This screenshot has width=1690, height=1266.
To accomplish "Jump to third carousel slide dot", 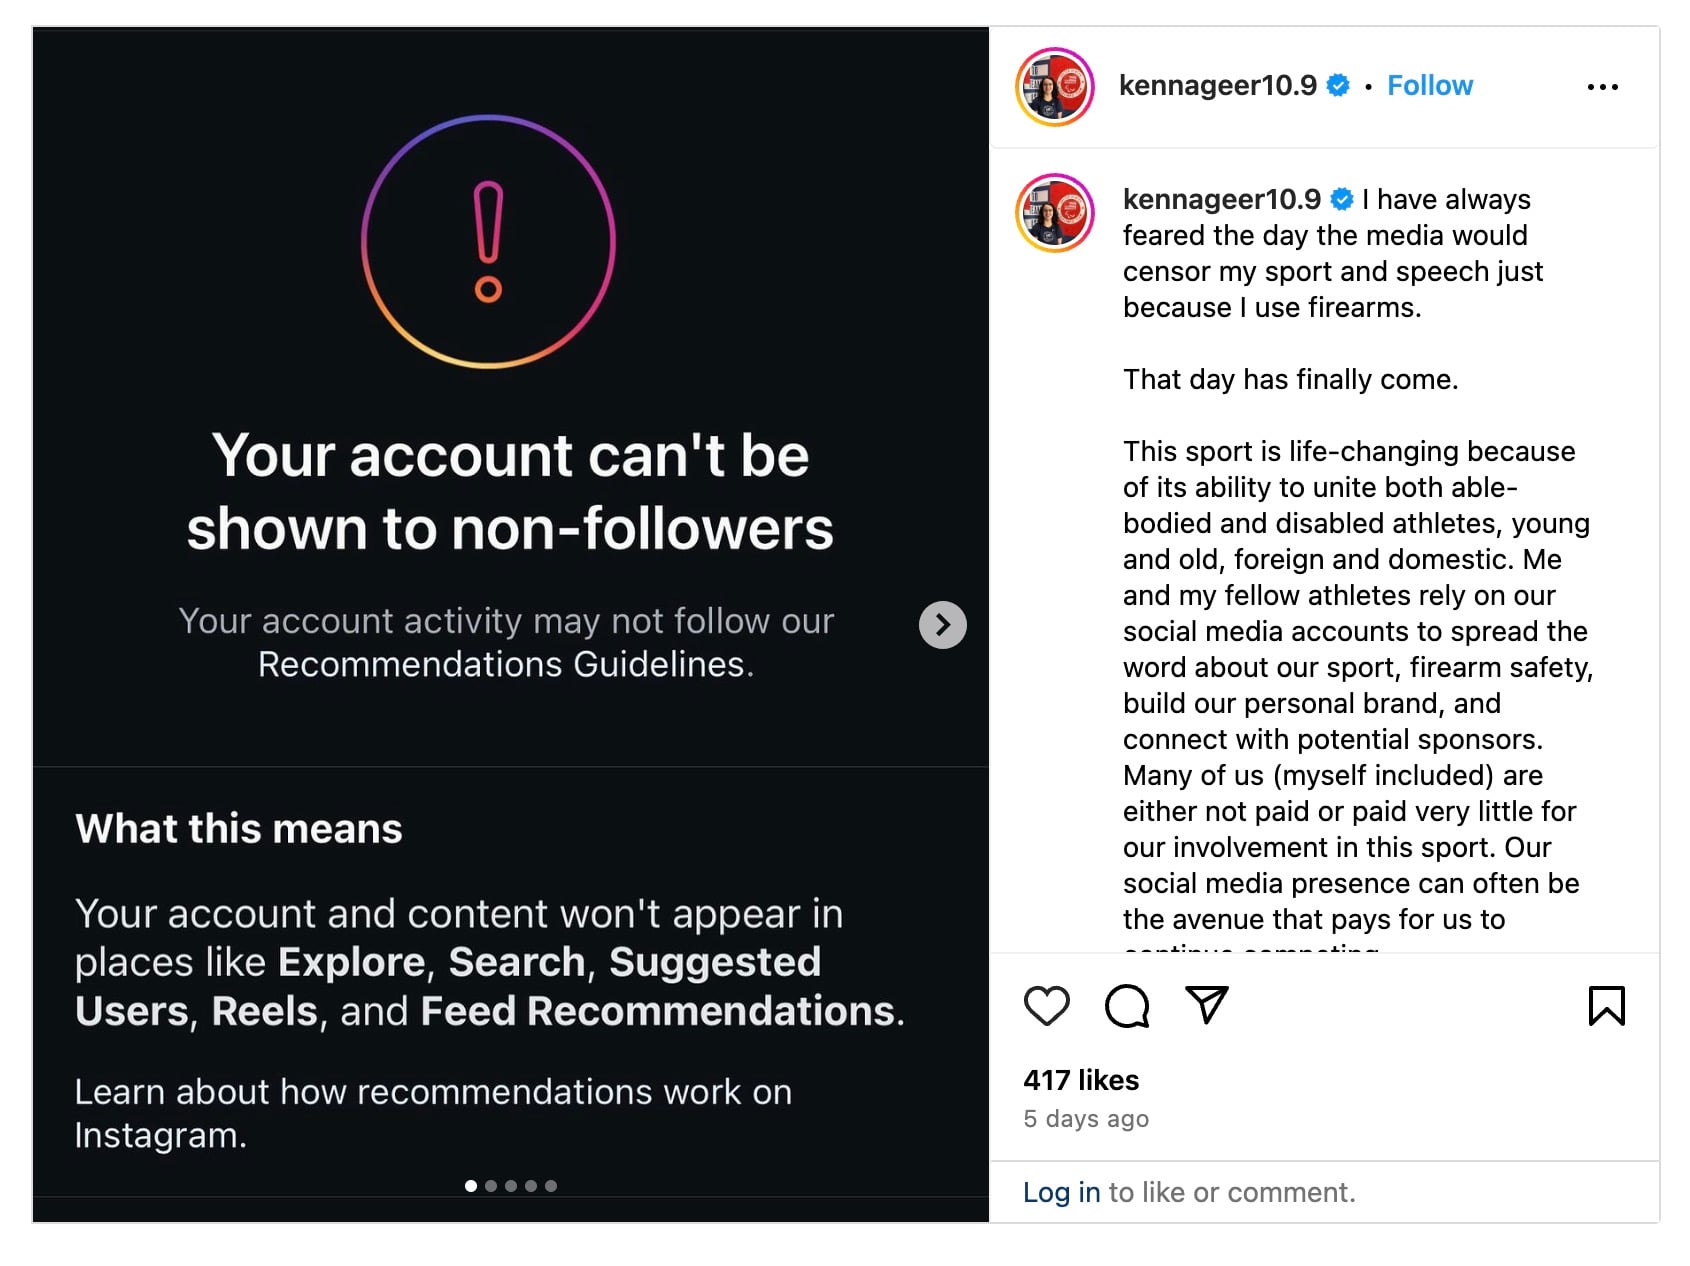I will 511,1186.
